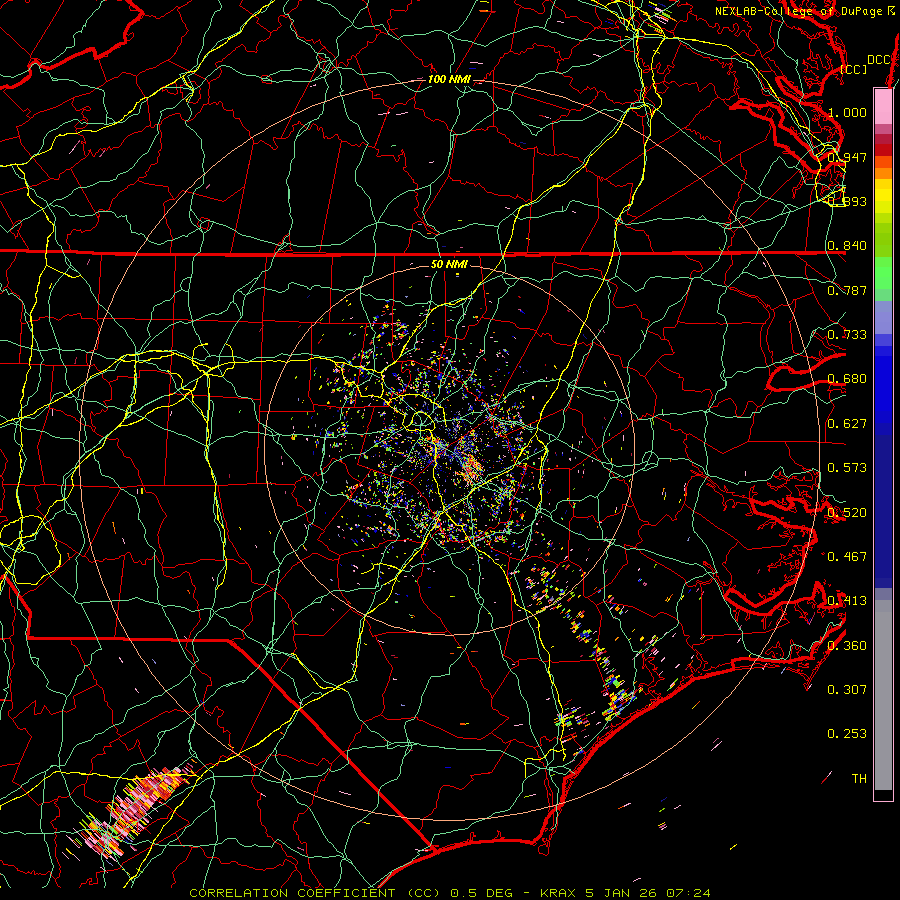Click the 0.947 legend value
Viewport: 900px width, 900px height.
pos(847,157)
